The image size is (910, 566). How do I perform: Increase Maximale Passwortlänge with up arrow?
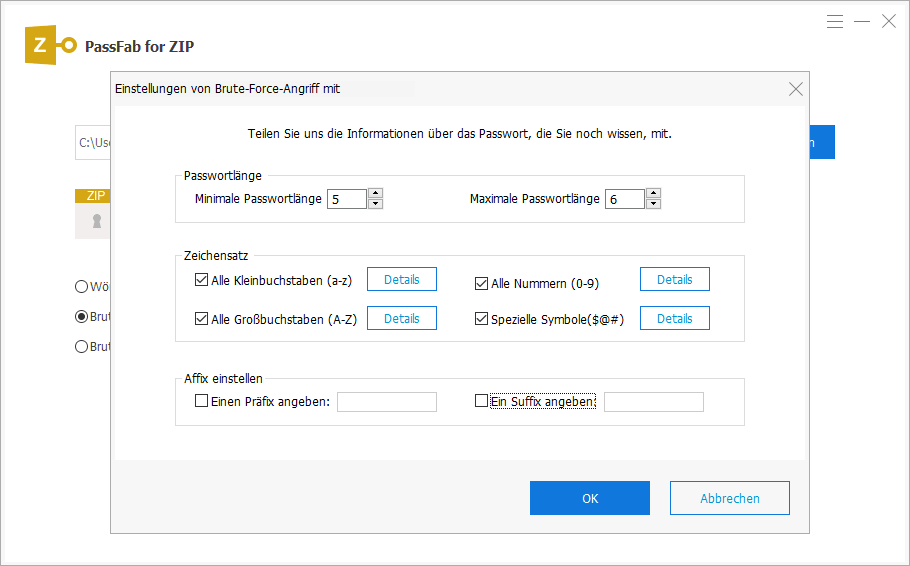tap(653, 193)
